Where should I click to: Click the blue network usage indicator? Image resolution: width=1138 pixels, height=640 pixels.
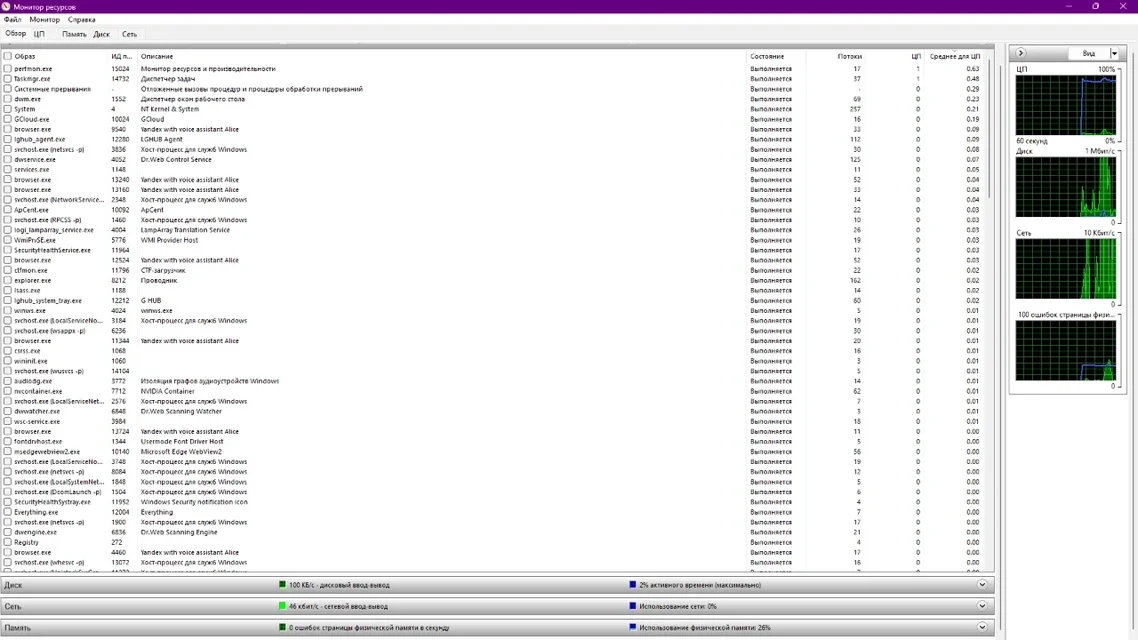point(632,605)
